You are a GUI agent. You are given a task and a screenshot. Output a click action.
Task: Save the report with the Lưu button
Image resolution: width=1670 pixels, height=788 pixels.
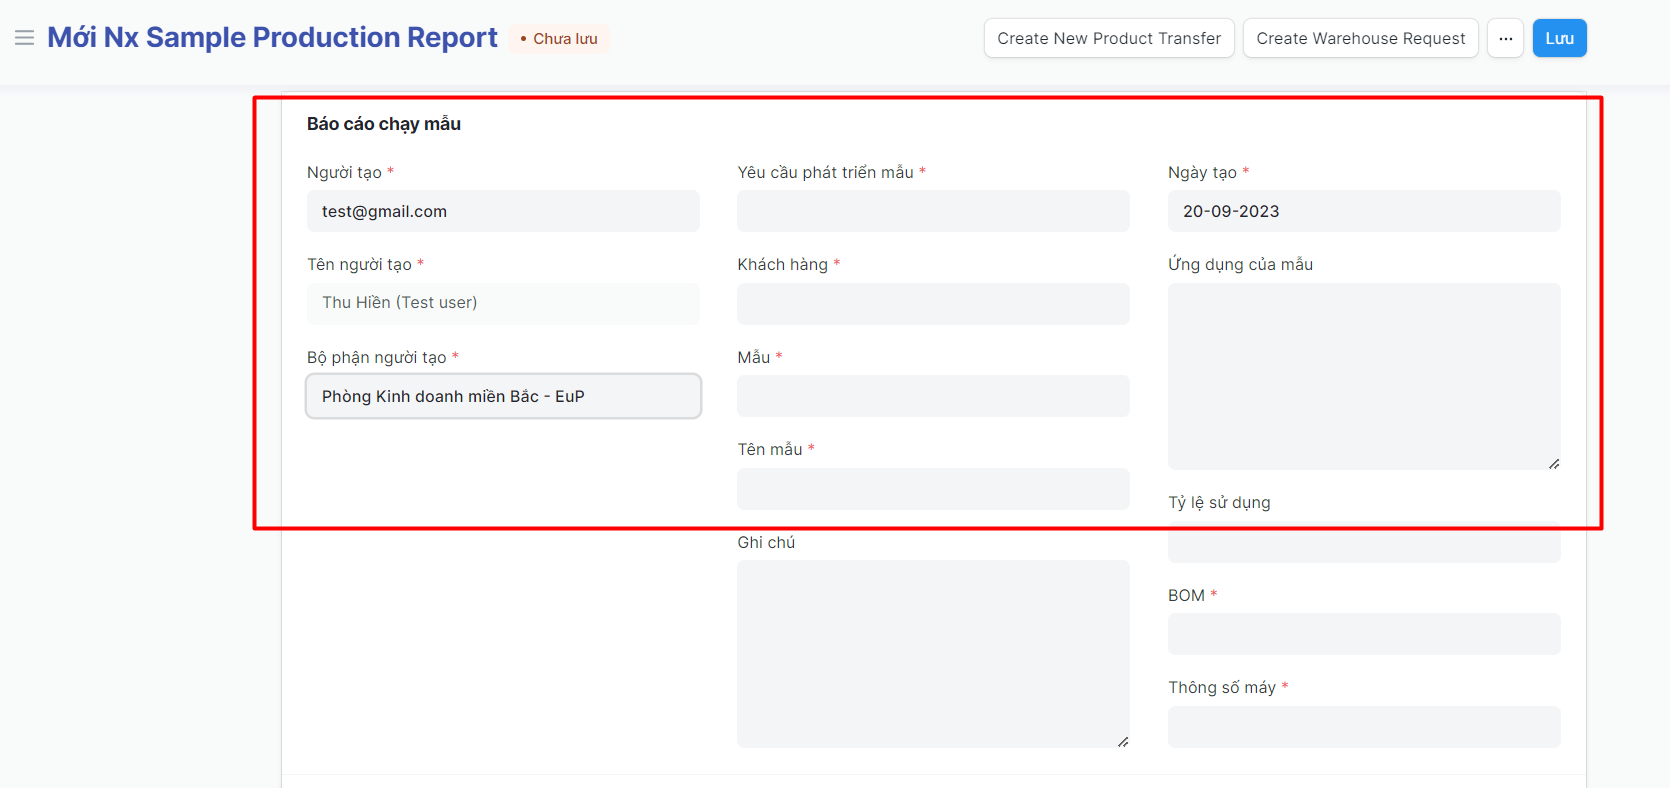click(x=1559, y=39)
